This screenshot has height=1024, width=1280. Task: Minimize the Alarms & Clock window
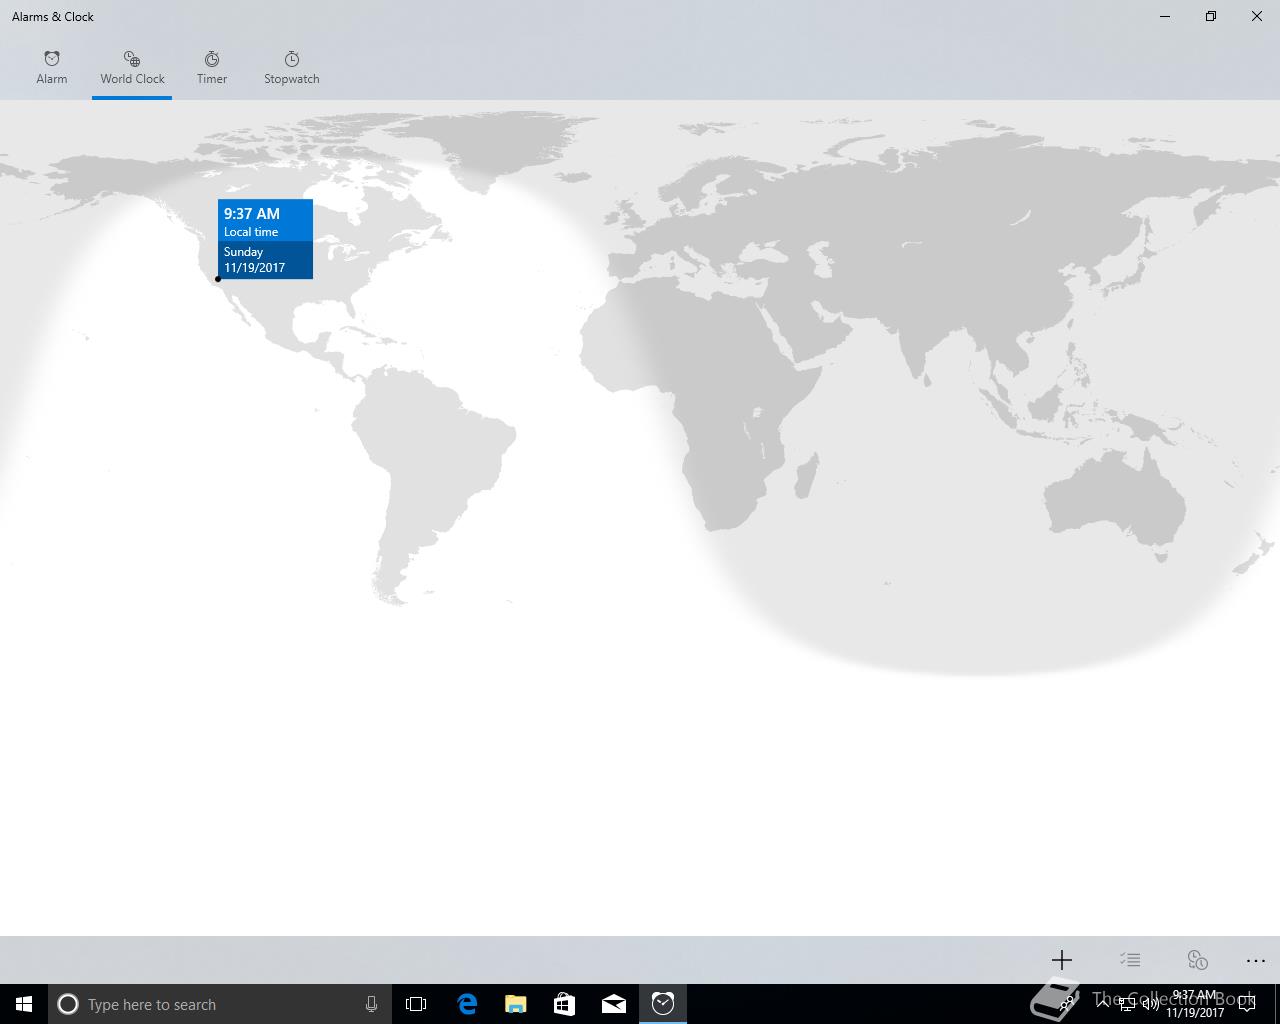click(1165, 16)
